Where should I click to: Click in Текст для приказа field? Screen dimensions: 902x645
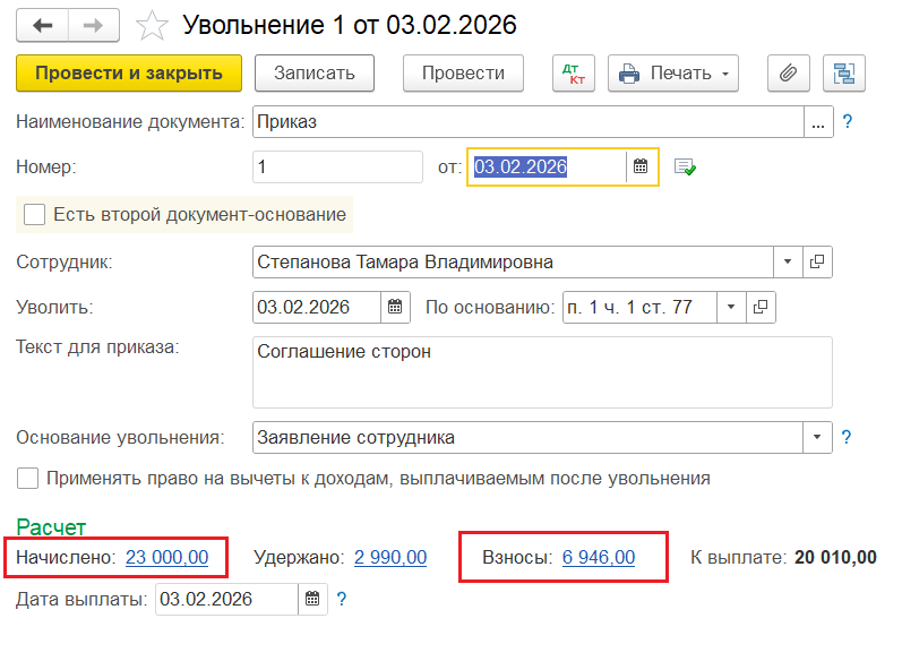541,372
